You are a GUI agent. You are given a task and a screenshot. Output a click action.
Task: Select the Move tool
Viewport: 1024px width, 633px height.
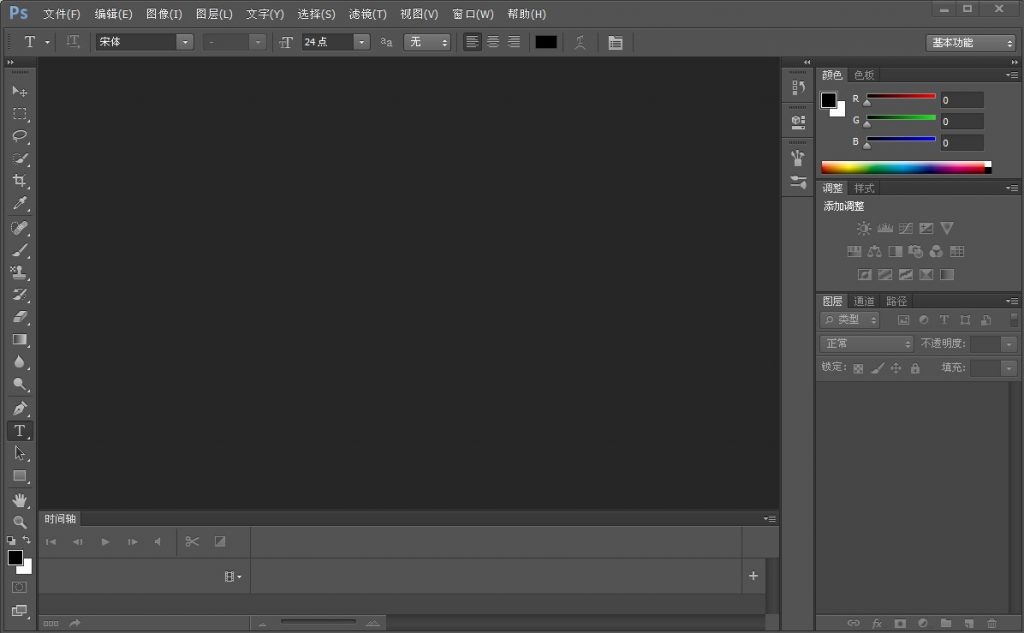point(19,91)
